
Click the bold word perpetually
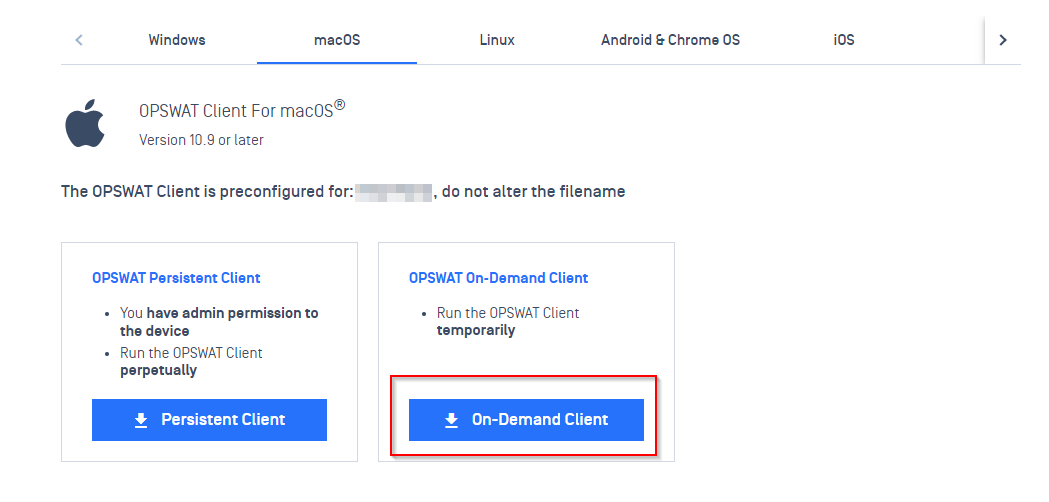point(159,370)
